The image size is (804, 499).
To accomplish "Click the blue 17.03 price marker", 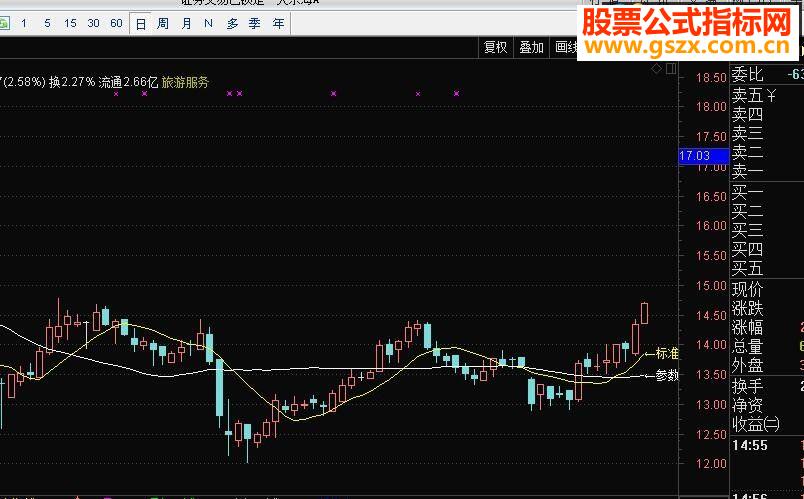I will (x=704, y=156).
